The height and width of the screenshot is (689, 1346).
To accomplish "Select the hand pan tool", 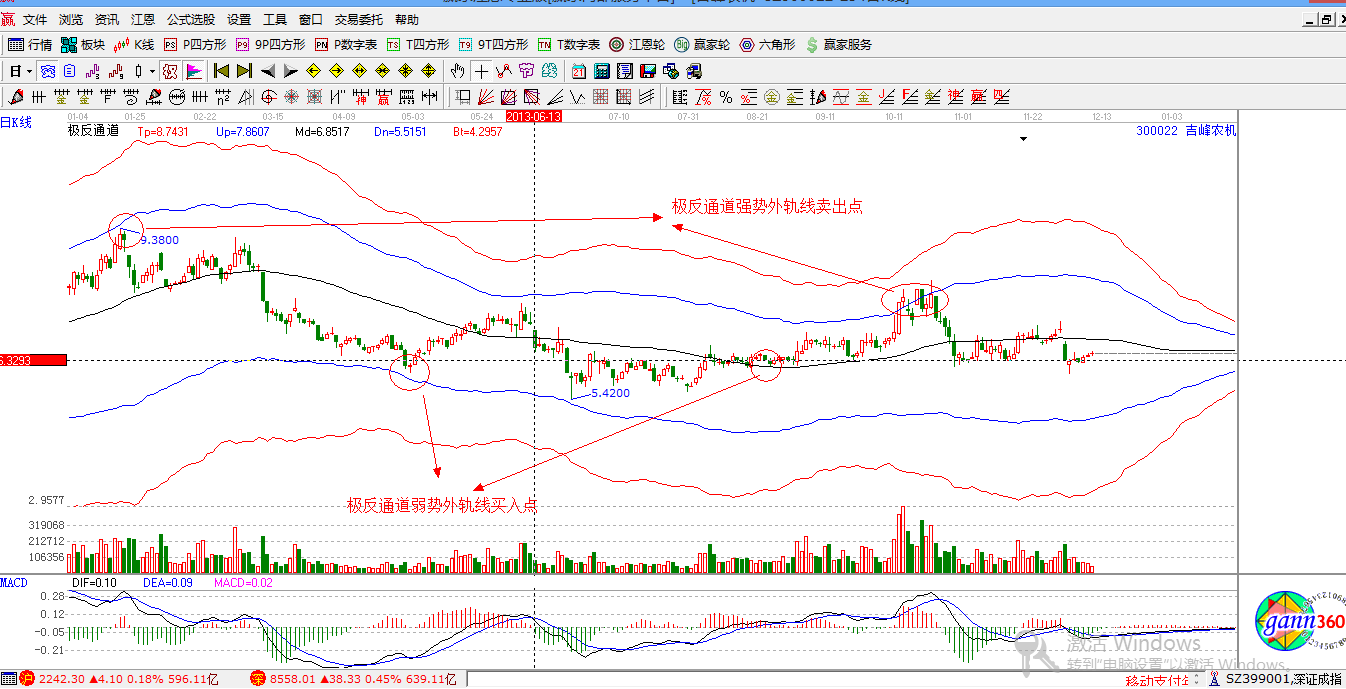I will pyautogui.click(x=458, y=71).
